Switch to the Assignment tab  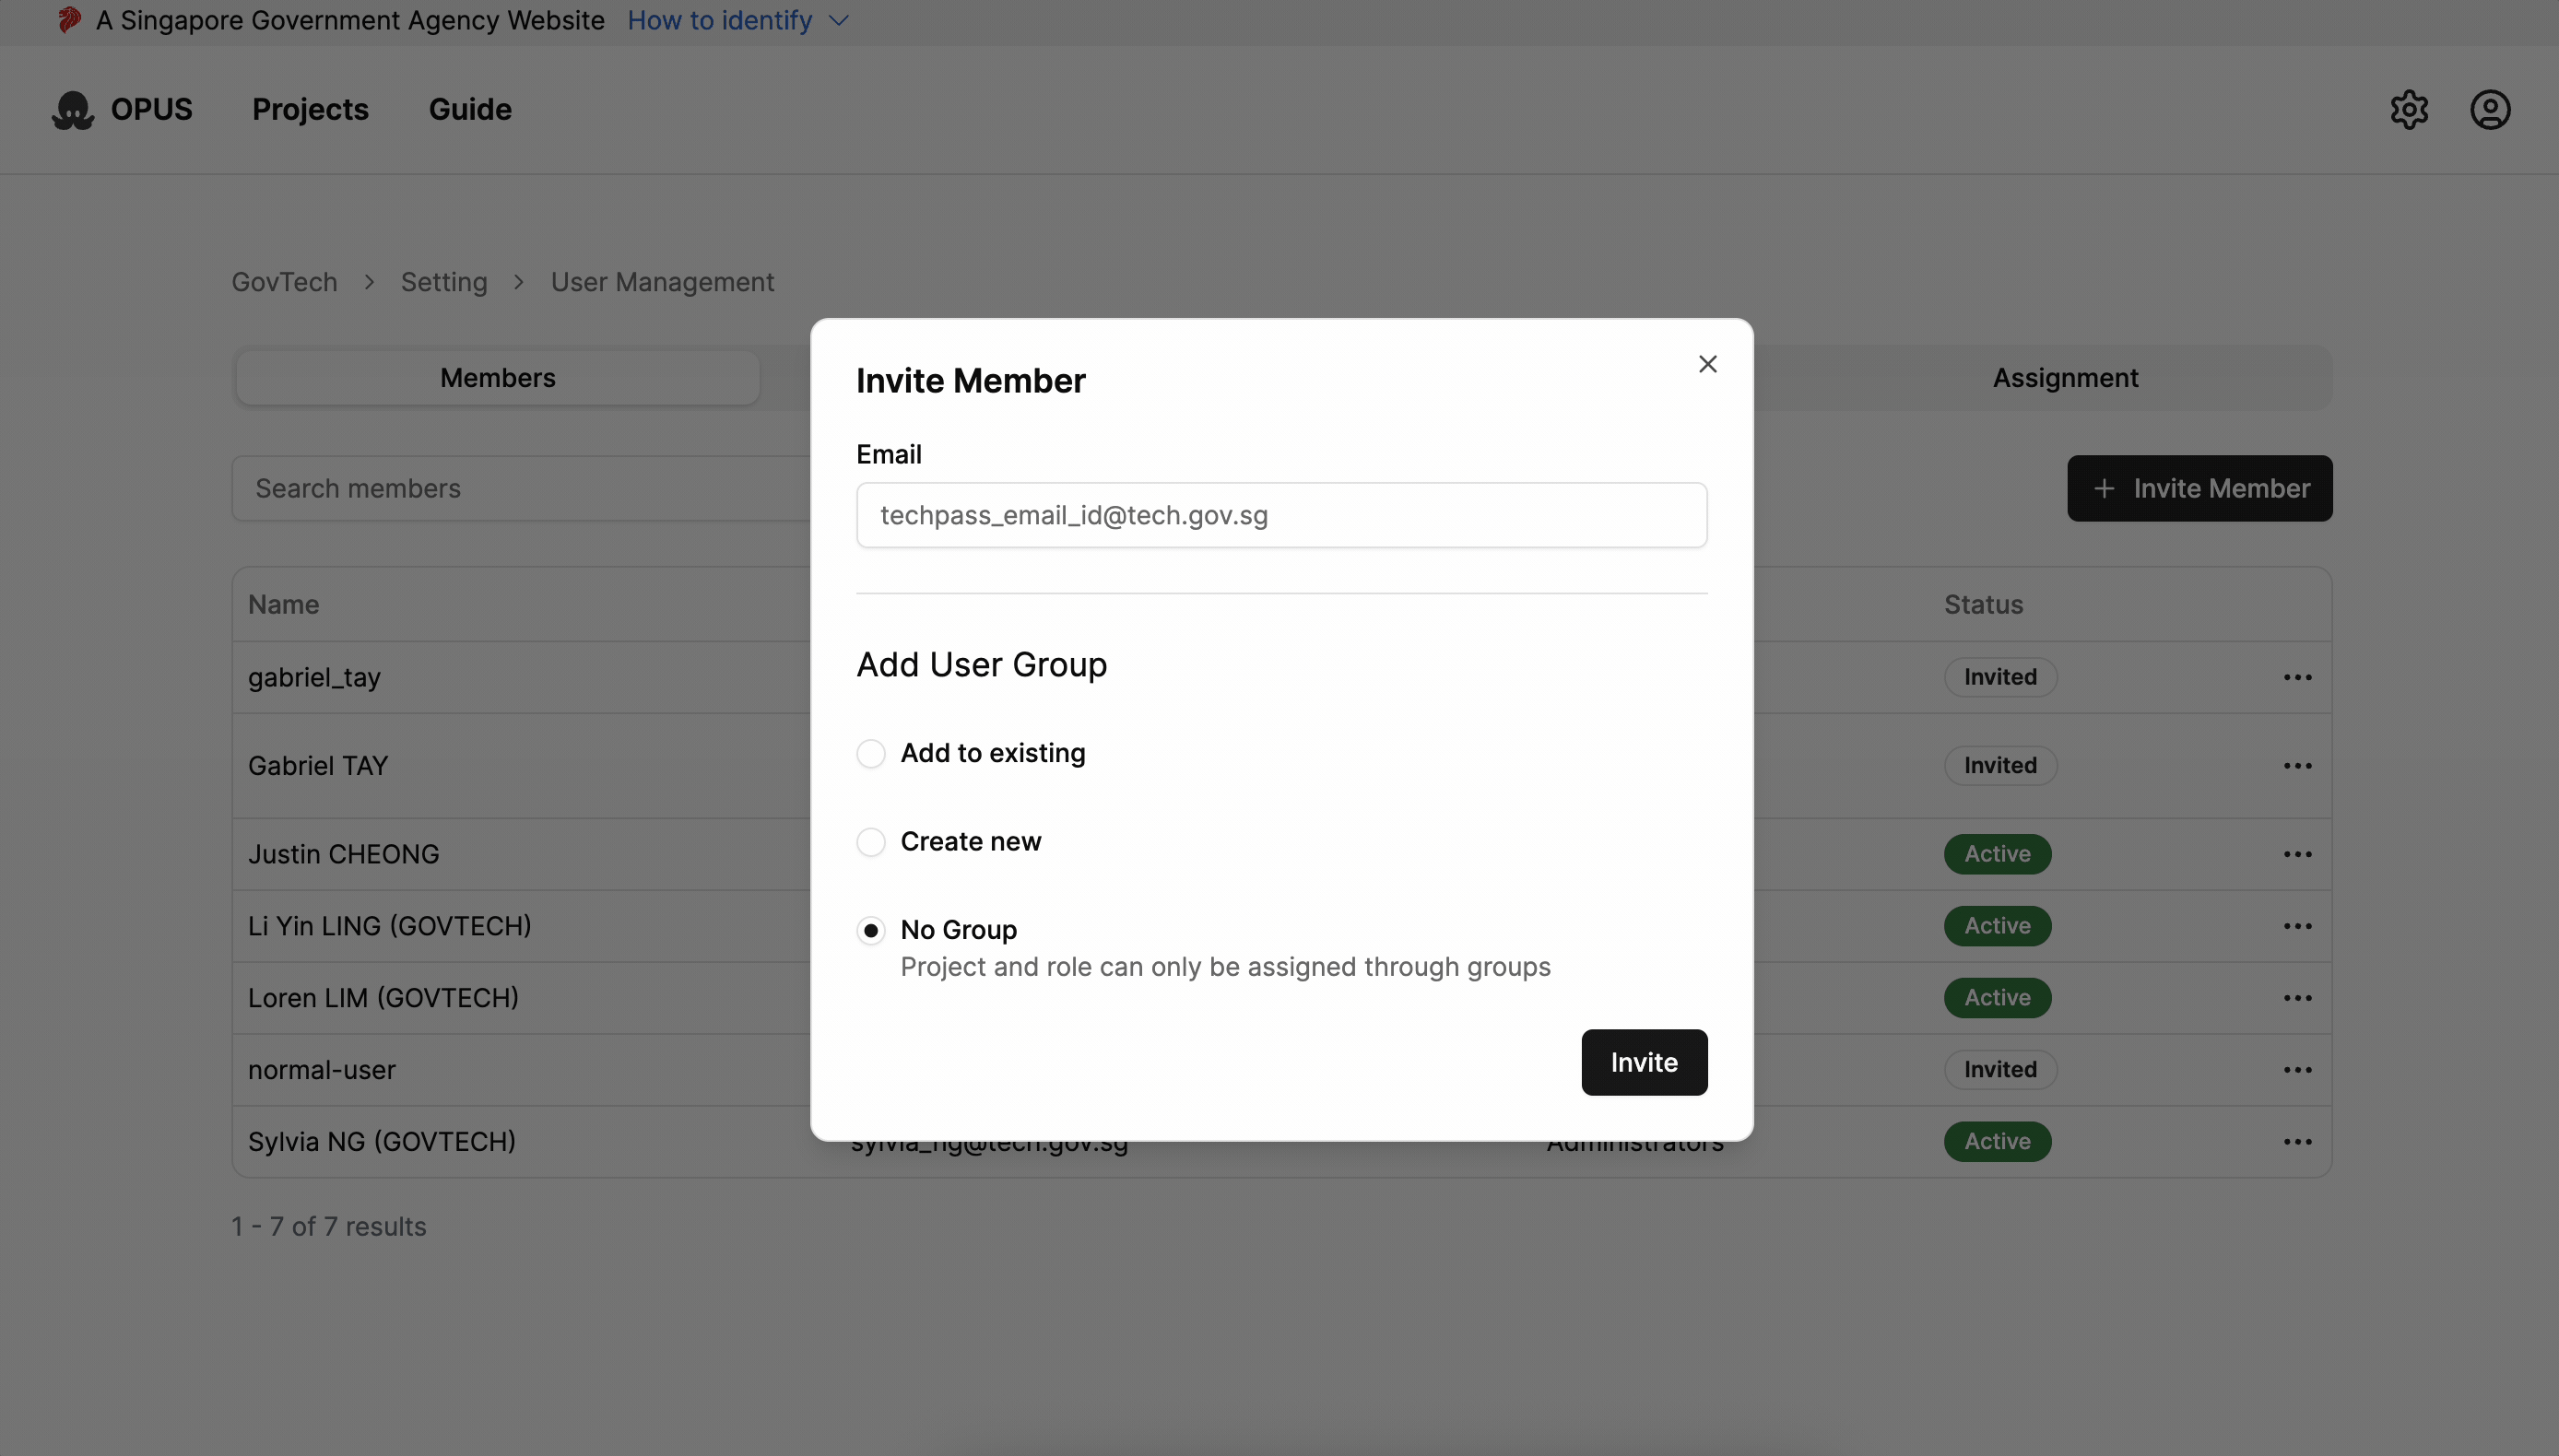[x=2065, y=378]
